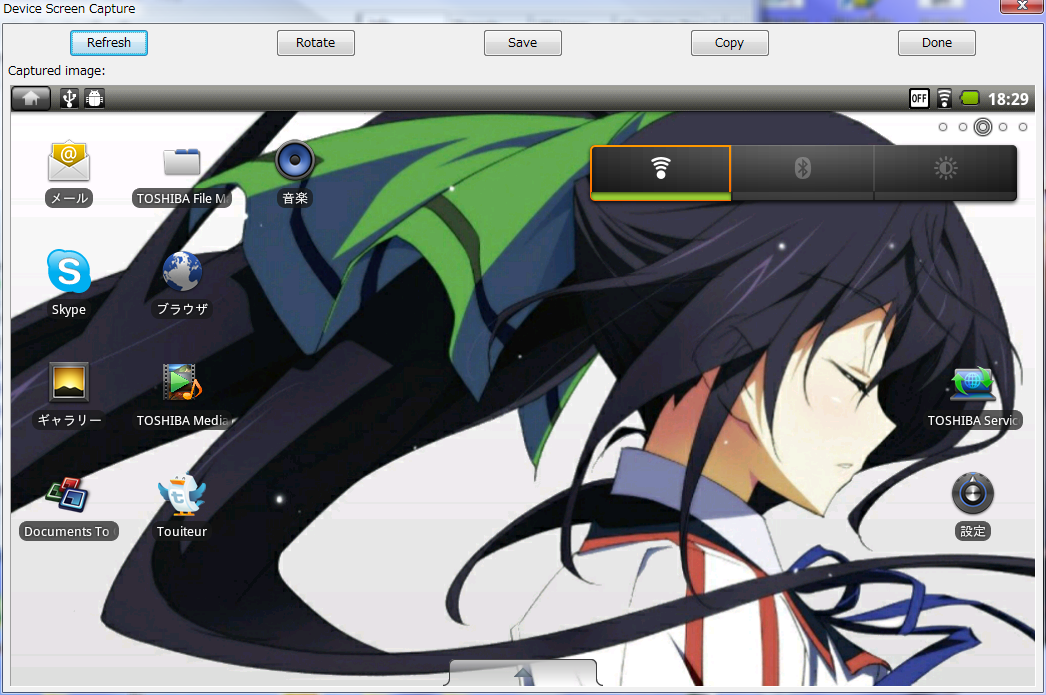This screenshot has width=1046, height=695.
Task: Tap the USB connection status icon
Action: [x=69, y=99]
